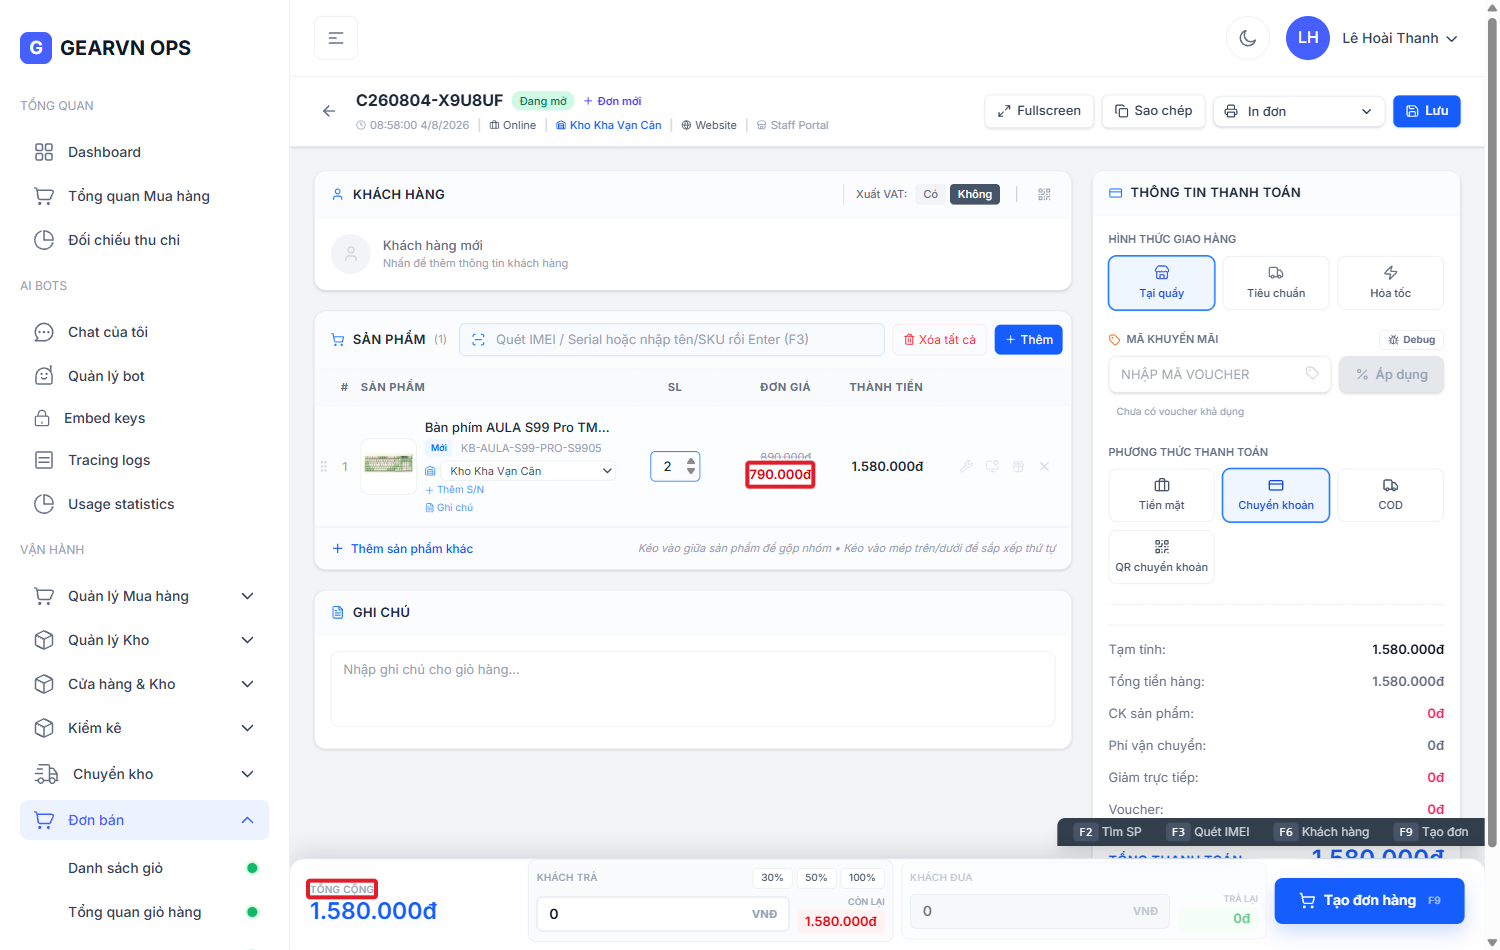This screenshot has width=1500, height=950.
Task: Increase quantity with stepper up arrow
Action: point(691,460)
